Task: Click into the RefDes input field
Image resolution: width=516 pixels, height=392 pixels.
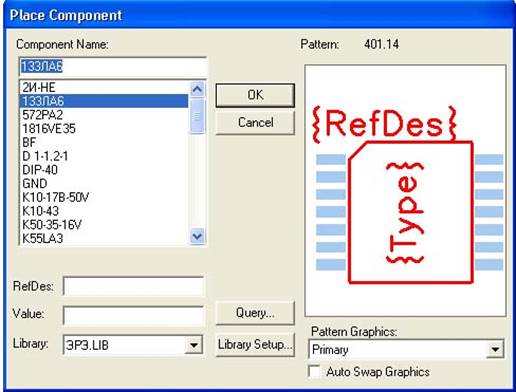Action: [133, 286]
